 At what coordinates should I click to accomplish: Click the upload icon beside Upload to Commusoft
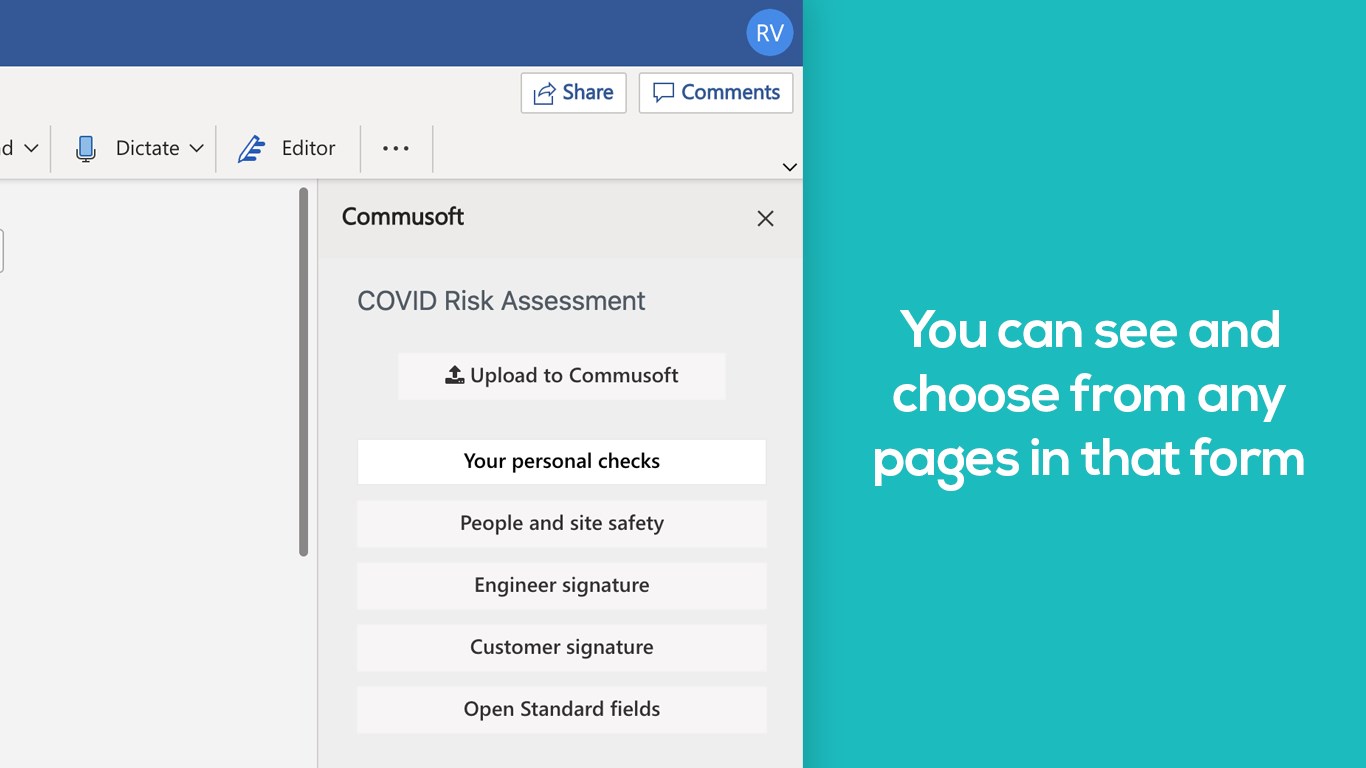coord(455,375)
